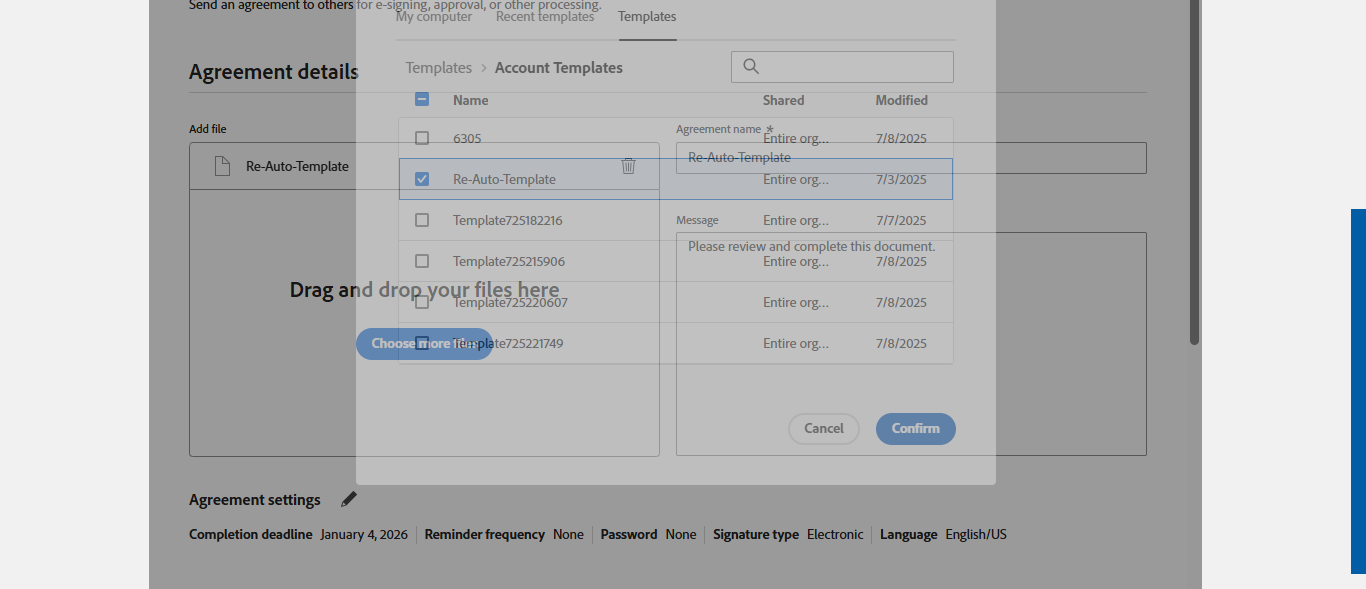Image resolution: width=1366 pixels, height=589 pixels.
Task: Toggle the select-all checkbox in the Name header
Action: tap(422, 99)
